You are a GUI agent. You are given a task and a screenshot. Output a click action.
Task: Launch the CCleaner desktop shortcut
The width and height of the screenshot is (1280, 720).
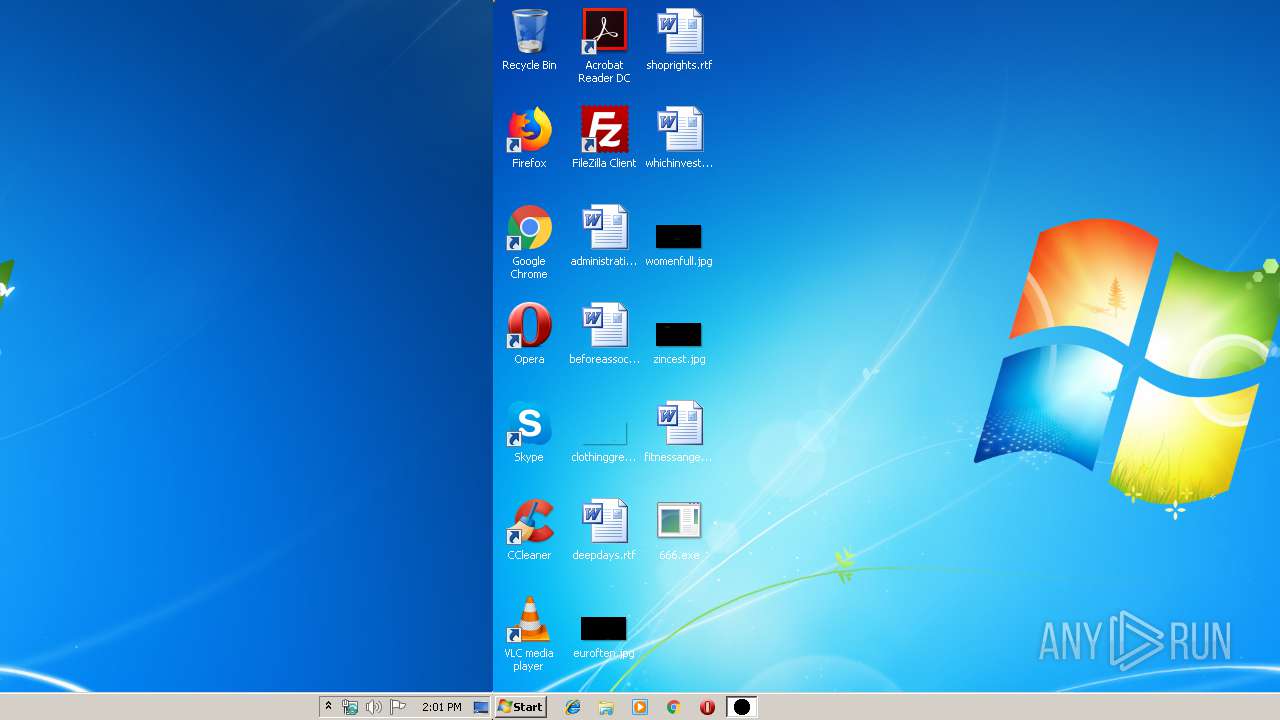click(529, 530)
